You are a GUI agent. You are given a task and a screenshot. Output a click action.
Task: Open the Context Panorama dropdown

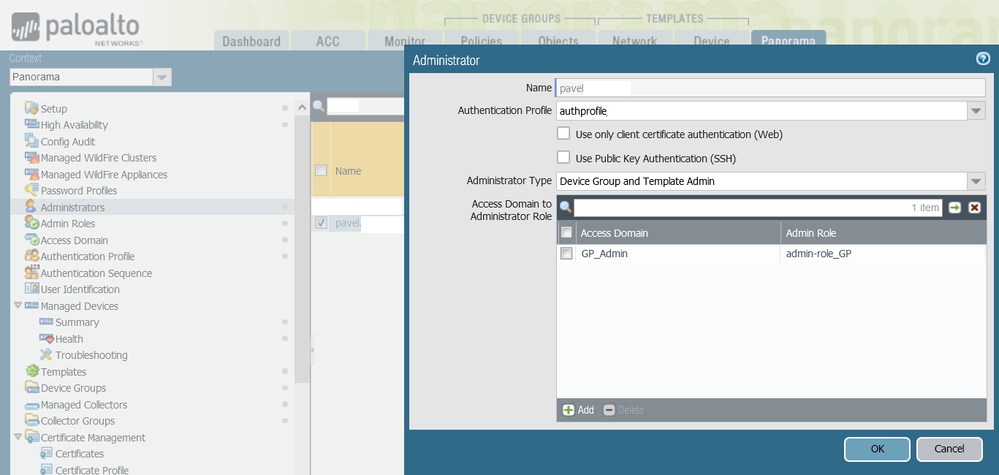(161, 77)
